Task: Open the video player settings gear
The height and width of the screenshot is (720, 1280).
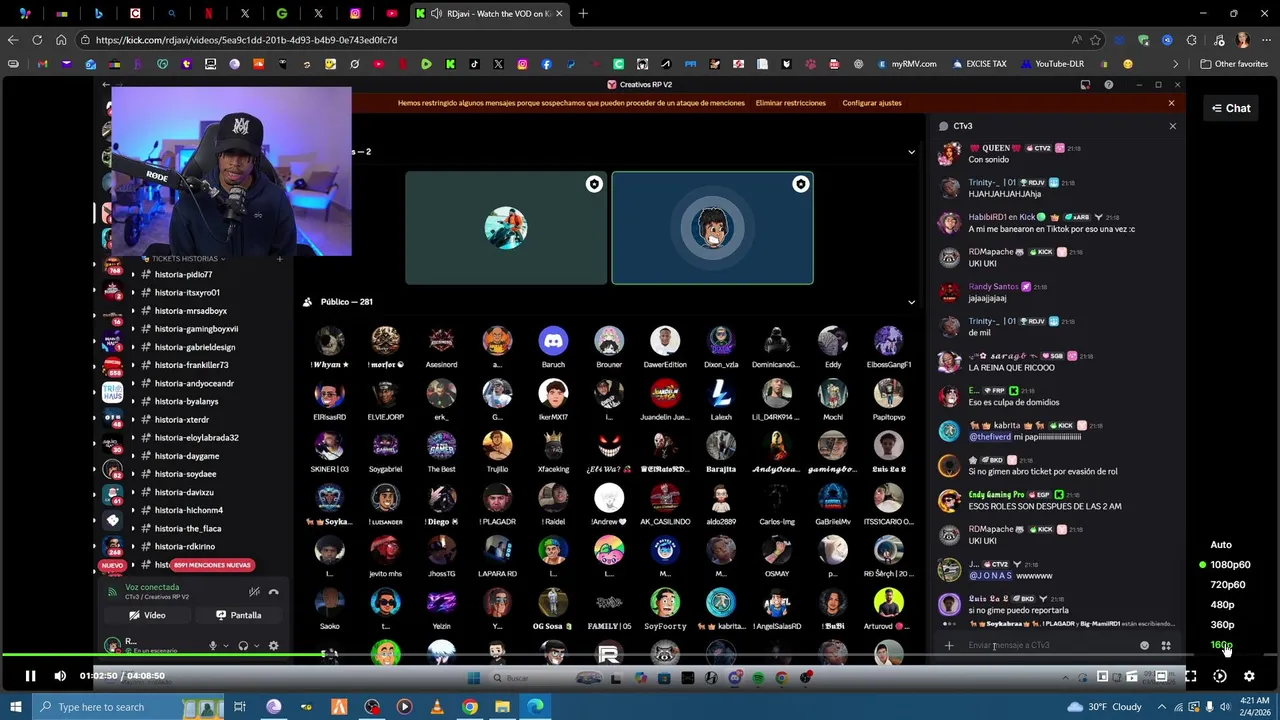Action: pos(1249,676)
